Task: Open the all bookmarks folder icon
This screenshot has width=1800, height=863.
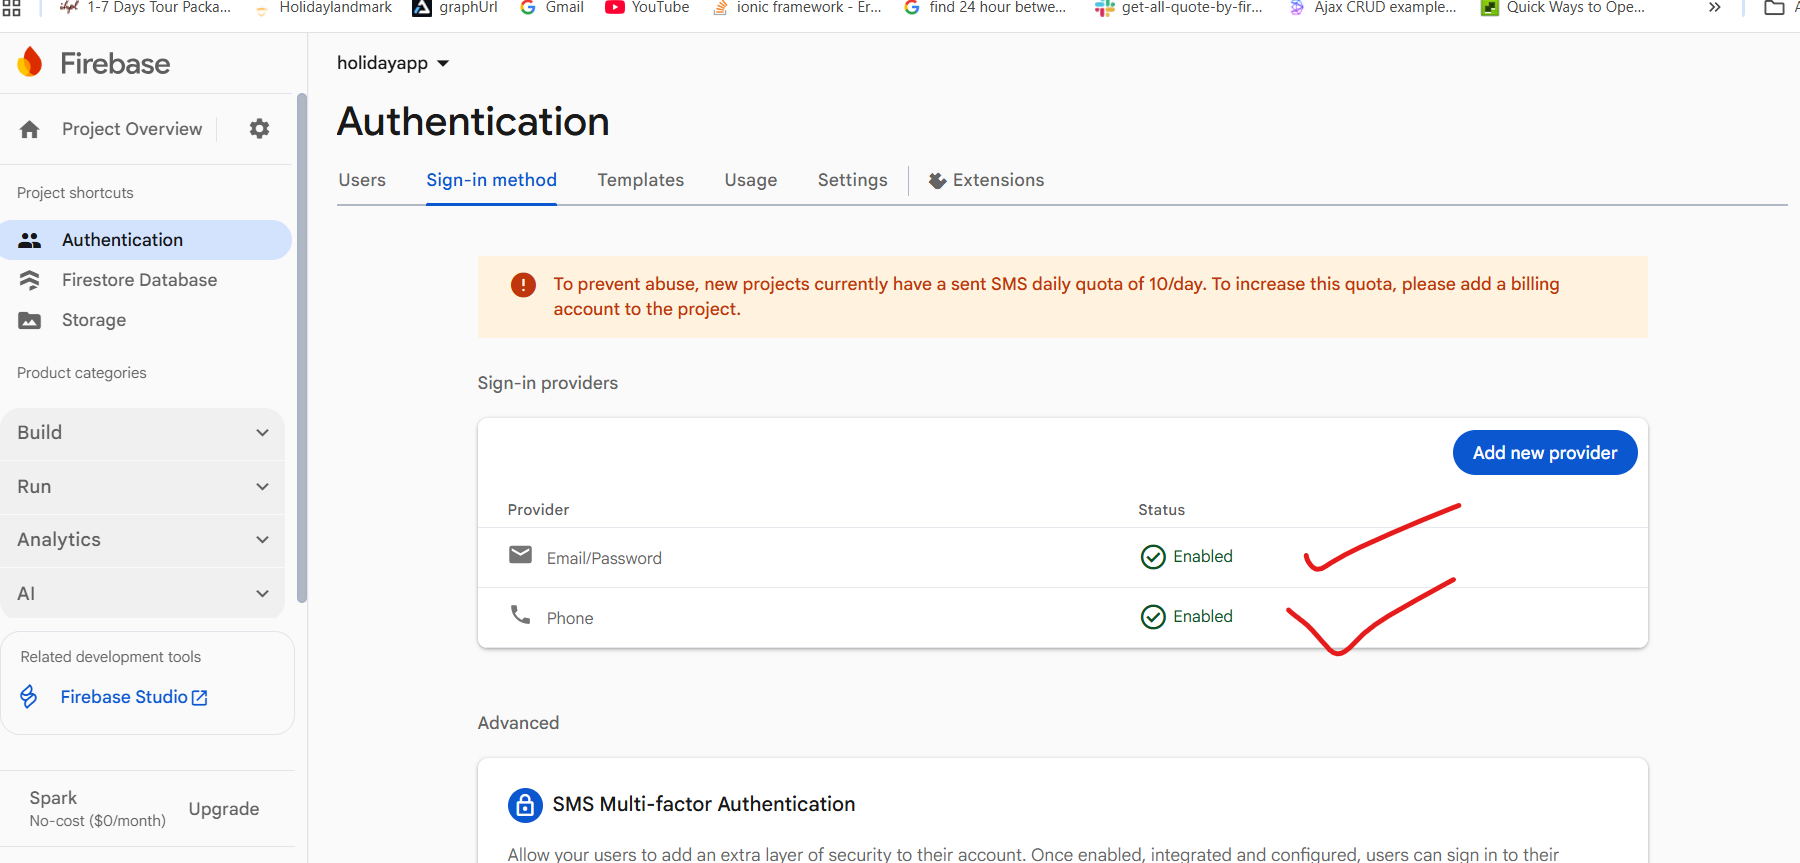Action: pos(1774,8)
